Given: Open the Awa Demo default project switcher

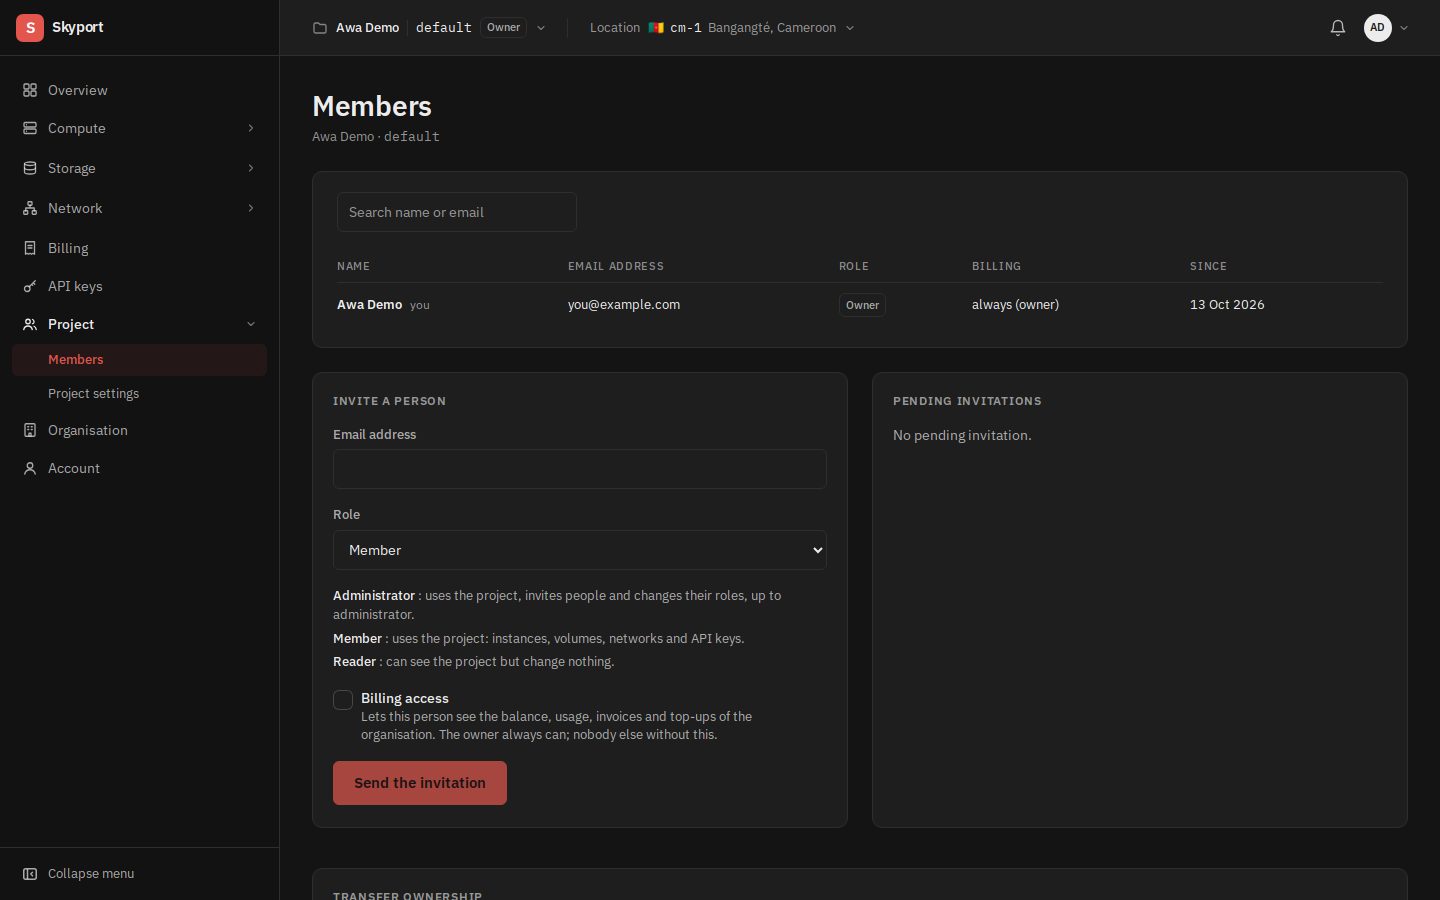Looking at the screenshot, I should tap(429, 28).
